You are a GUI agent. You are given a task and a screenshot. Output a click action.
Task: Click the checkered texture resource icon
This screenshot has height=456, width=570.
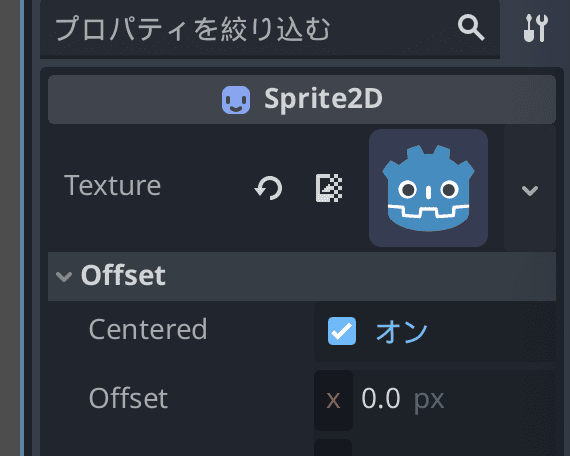pos(329,188)
